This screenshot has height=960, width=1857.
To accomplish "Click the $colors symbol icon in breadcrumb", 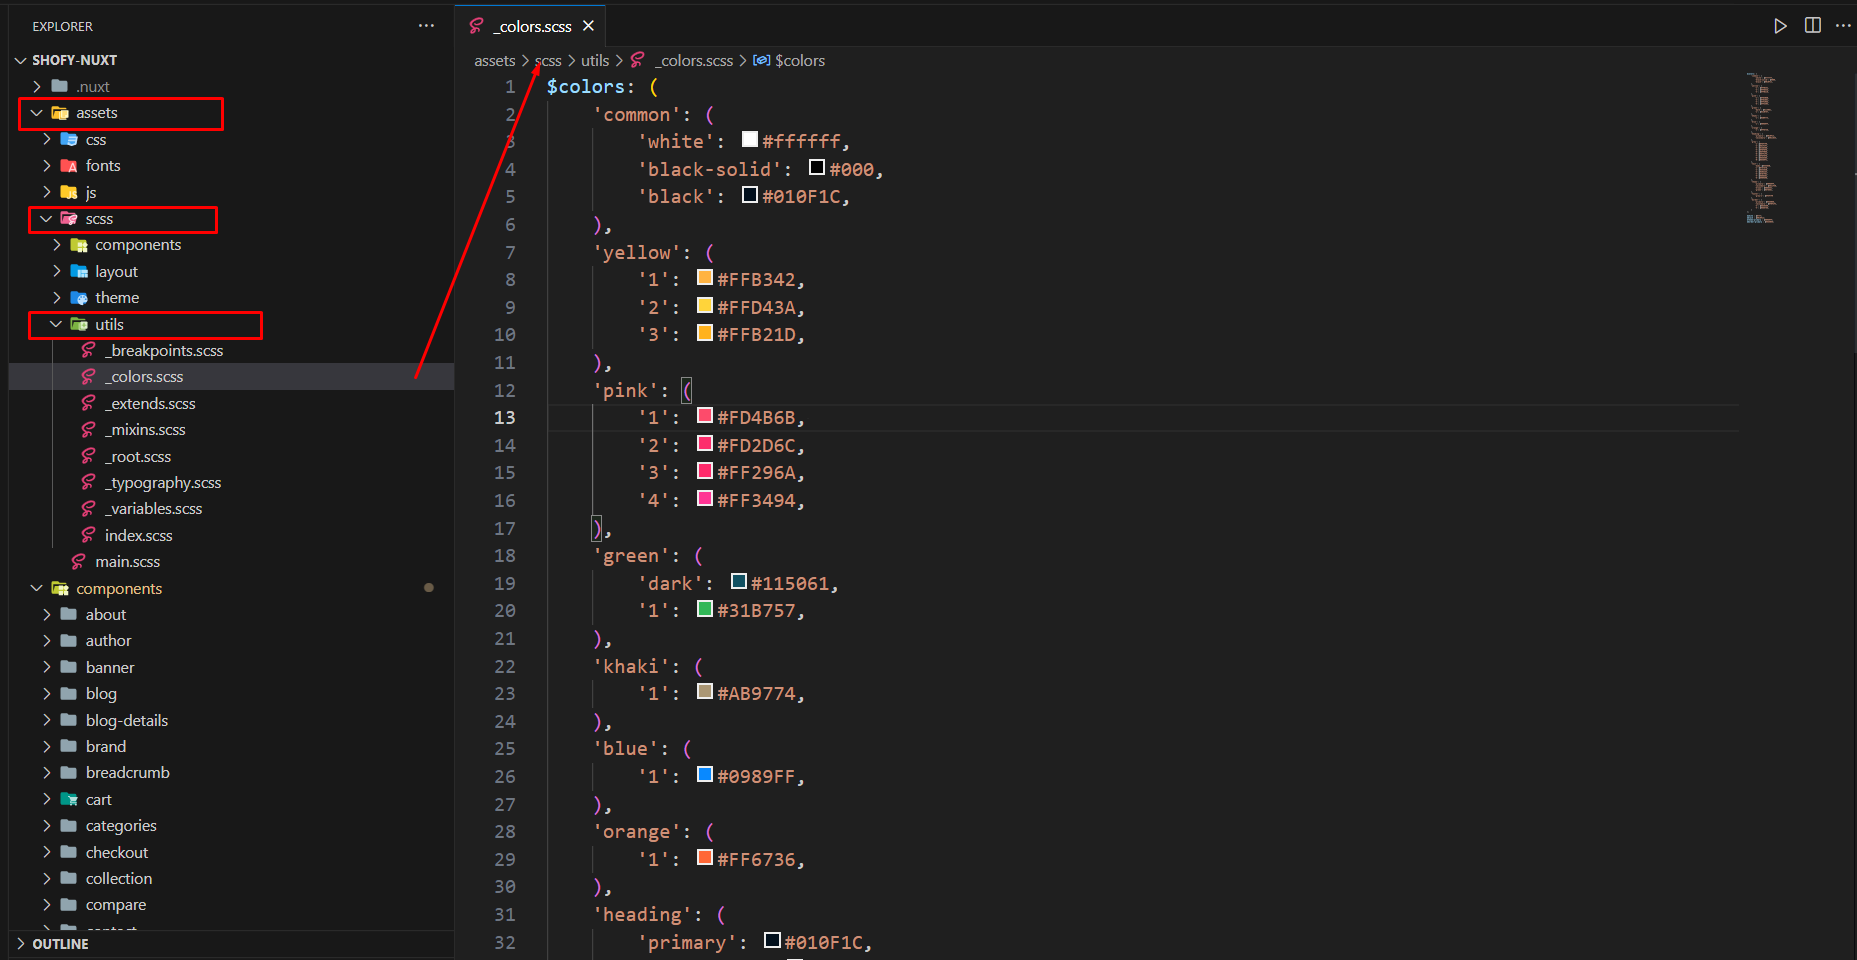I will click(762, 60).
